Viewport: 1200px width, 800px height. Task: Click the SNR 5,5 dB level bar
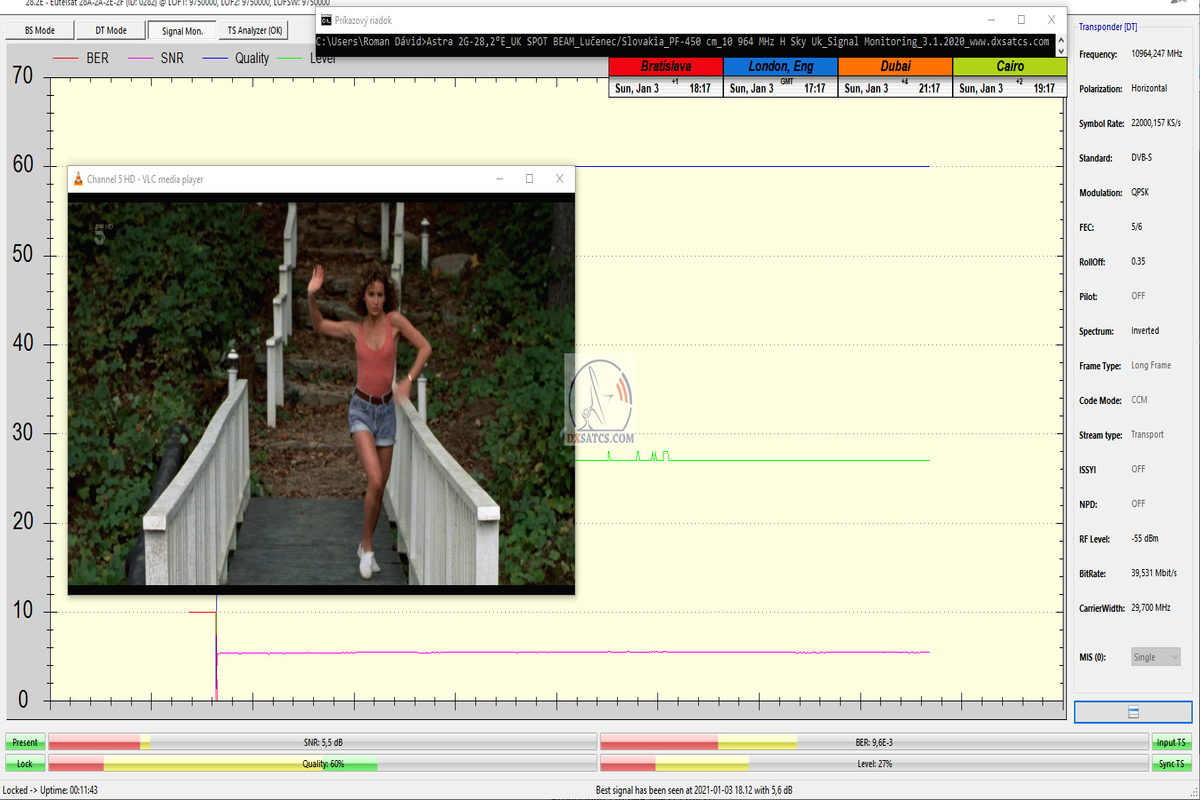(x=322, y=742)
